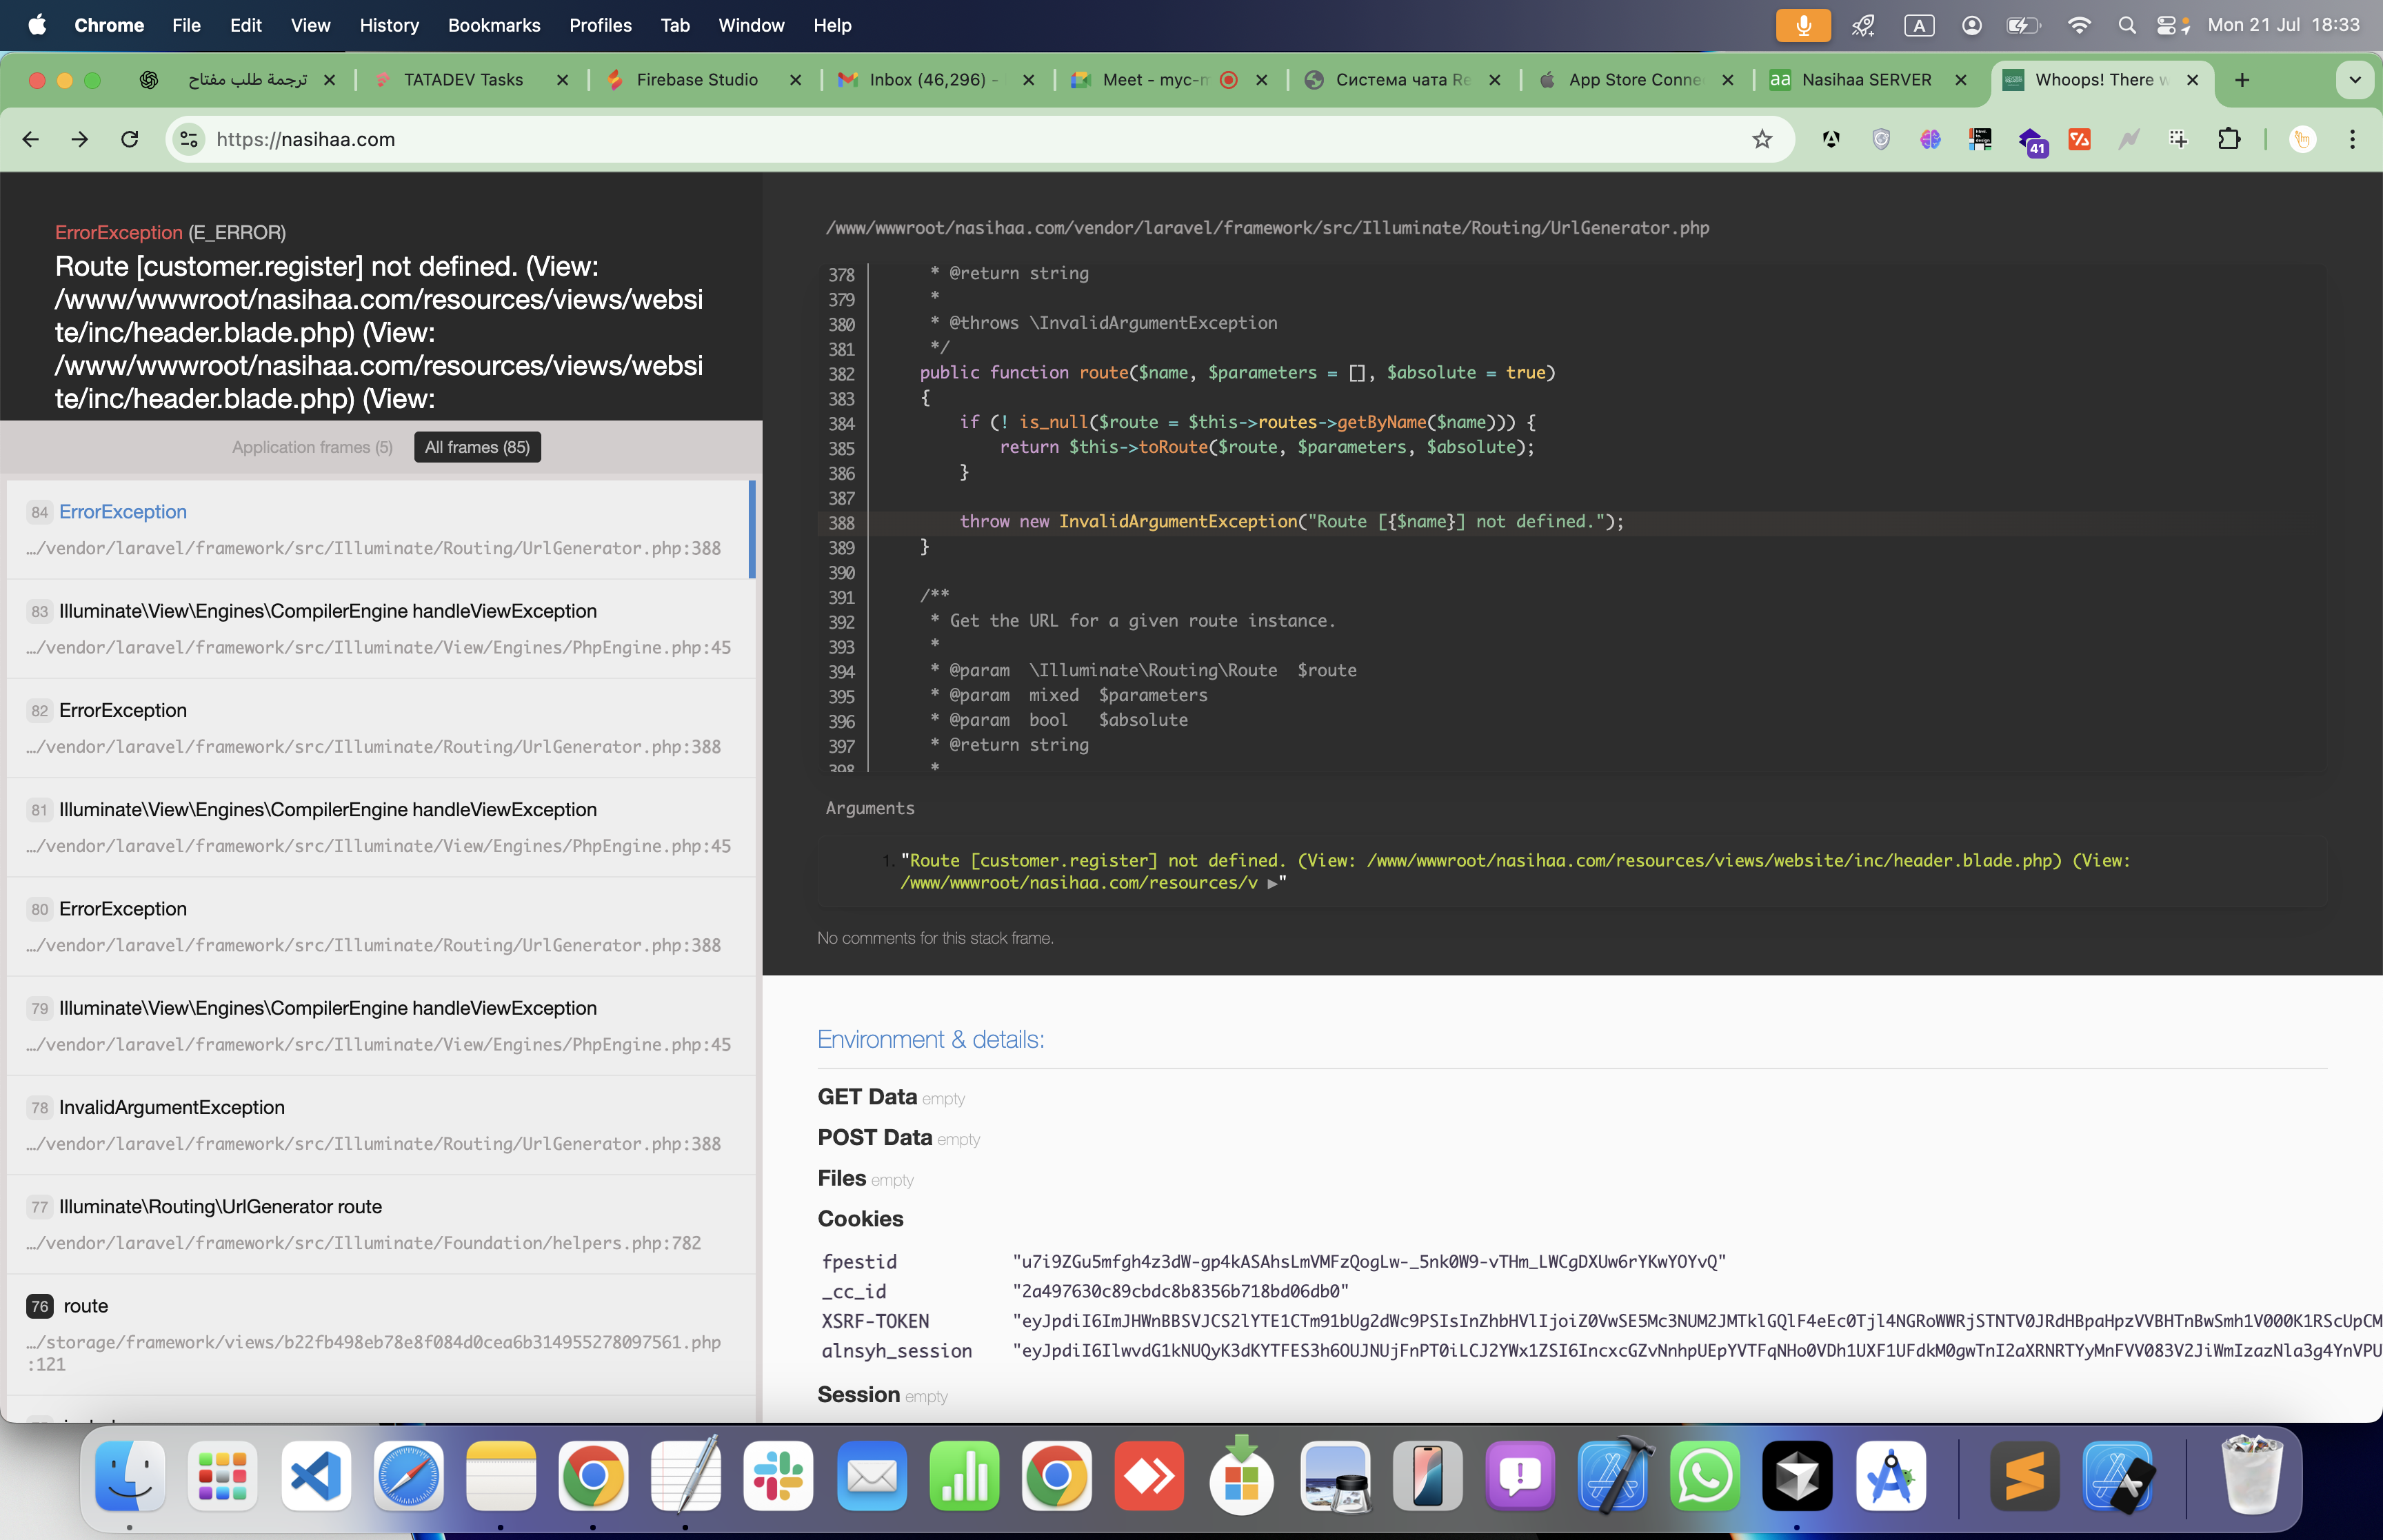Click the UrlGenerator.php file path heading
The height and width of the screenshot is (1540, 2383).
coord(1267,228)
